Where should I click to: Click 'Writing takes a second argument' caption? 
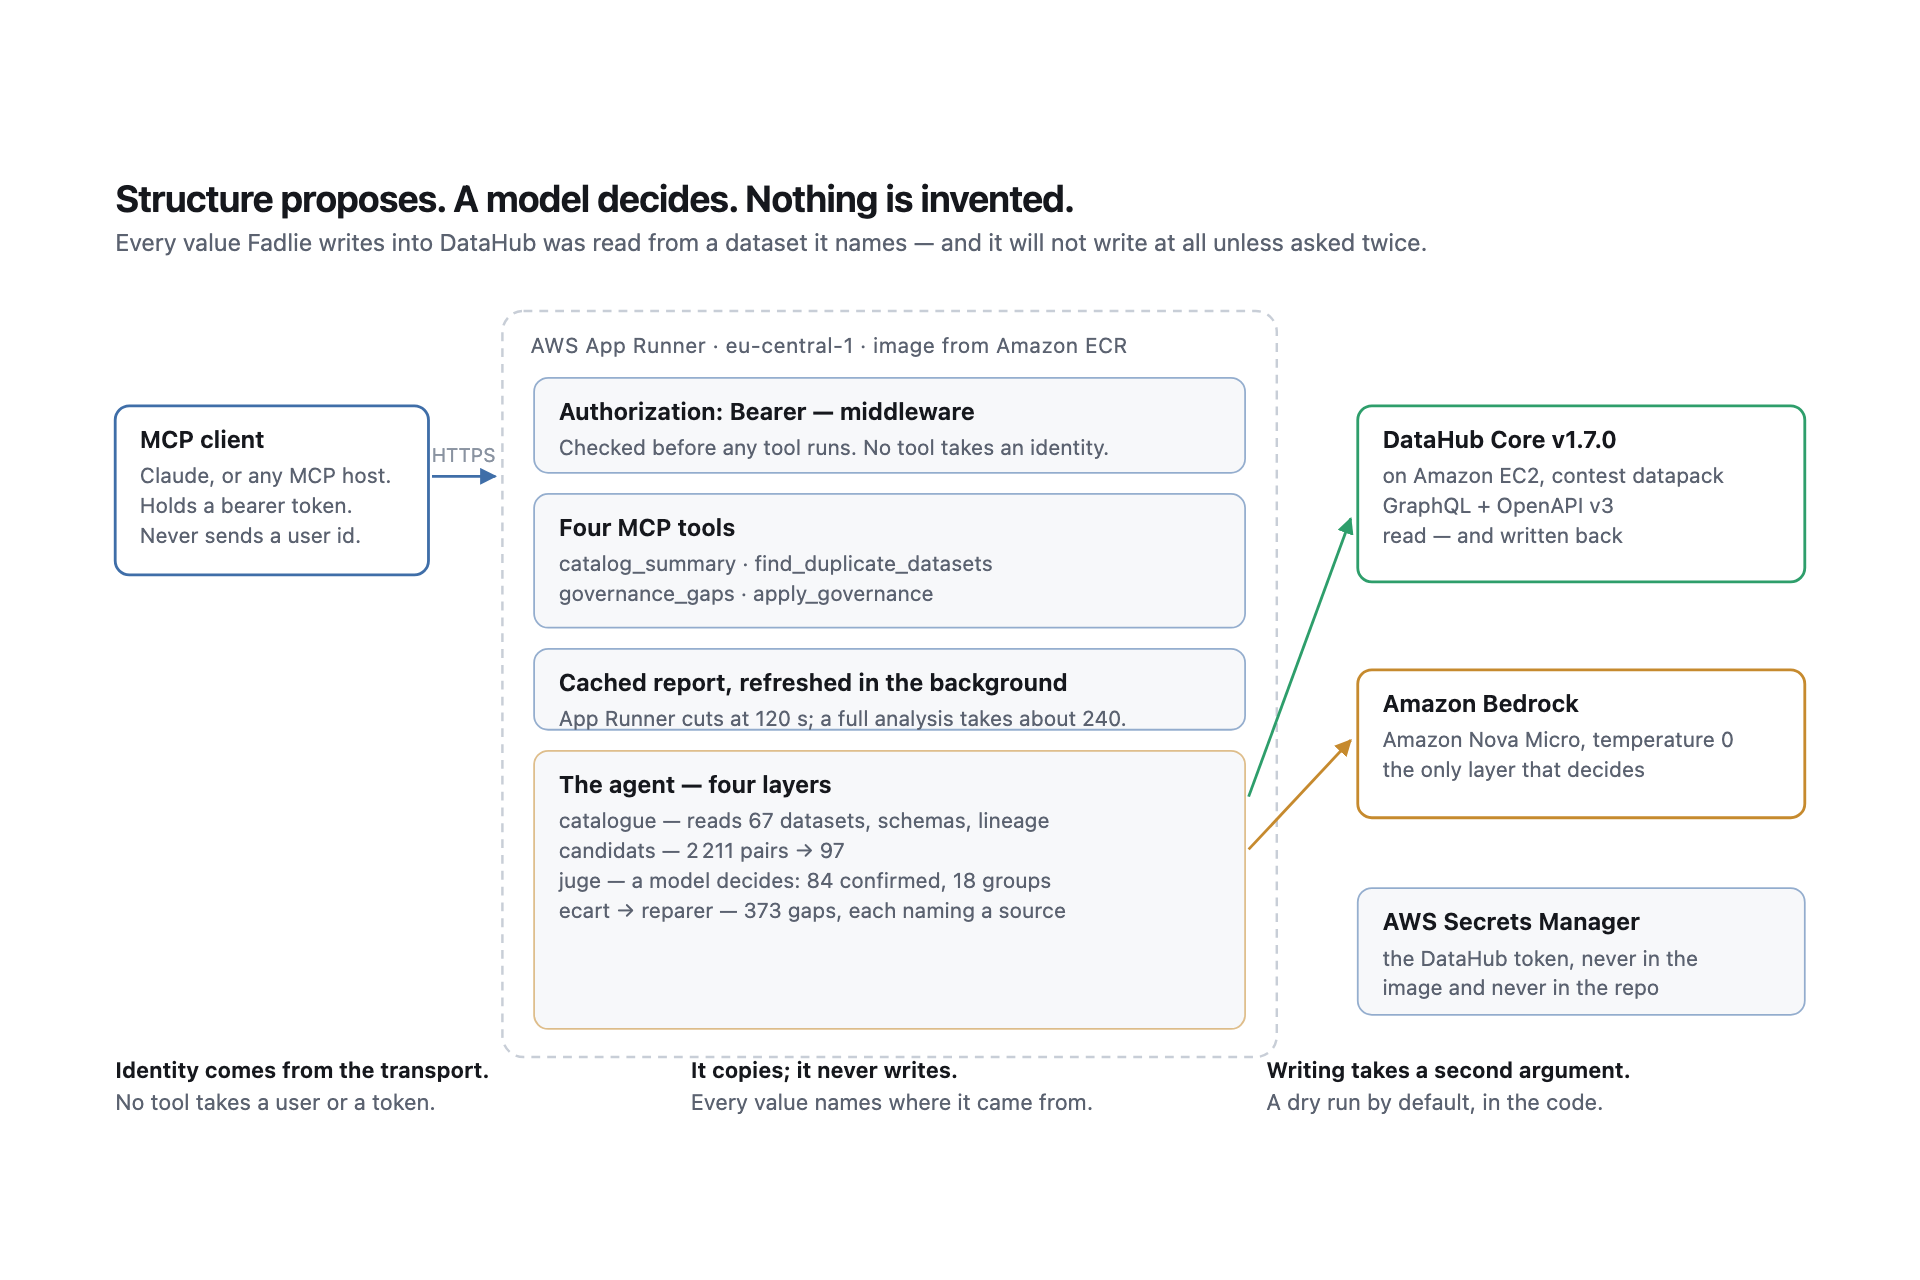coord(1448,1071)
